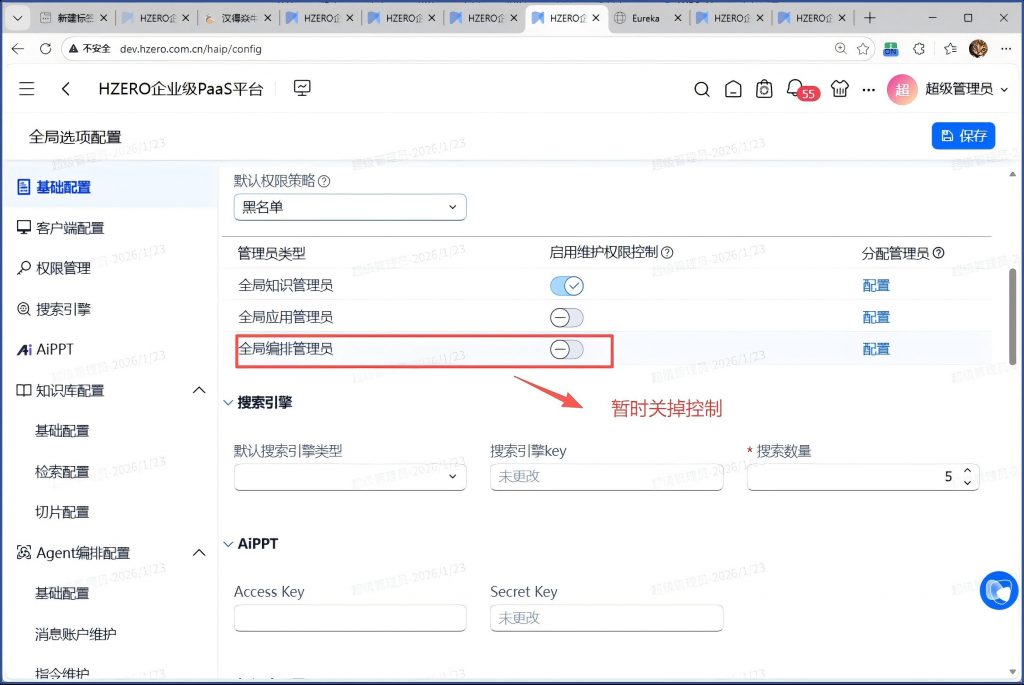This screenshot has height=685, width=1024.
Task: Enable the 全局编排管理员 permission toggle
Action: [x=566, y=349]
